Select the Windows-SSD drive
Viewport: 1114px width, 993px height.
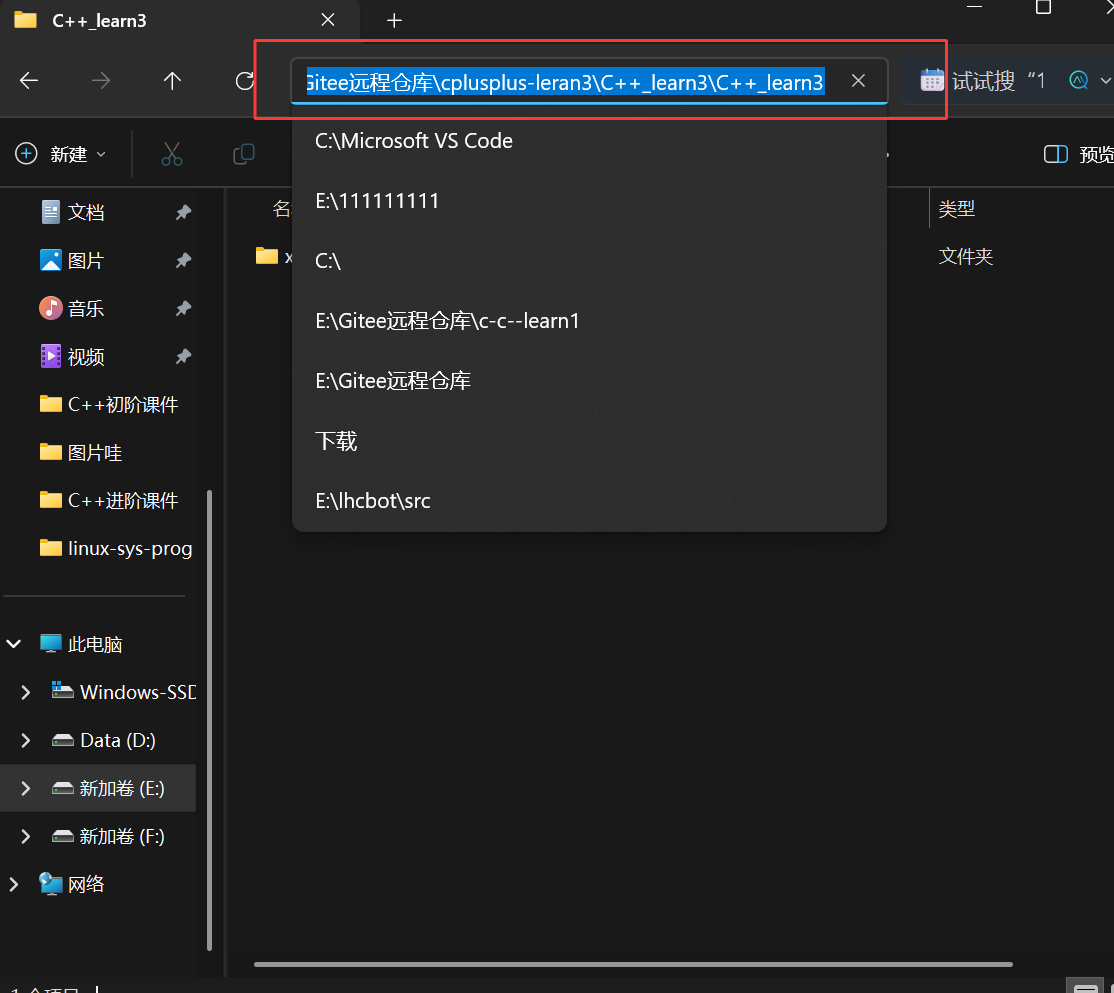(124, 692)
